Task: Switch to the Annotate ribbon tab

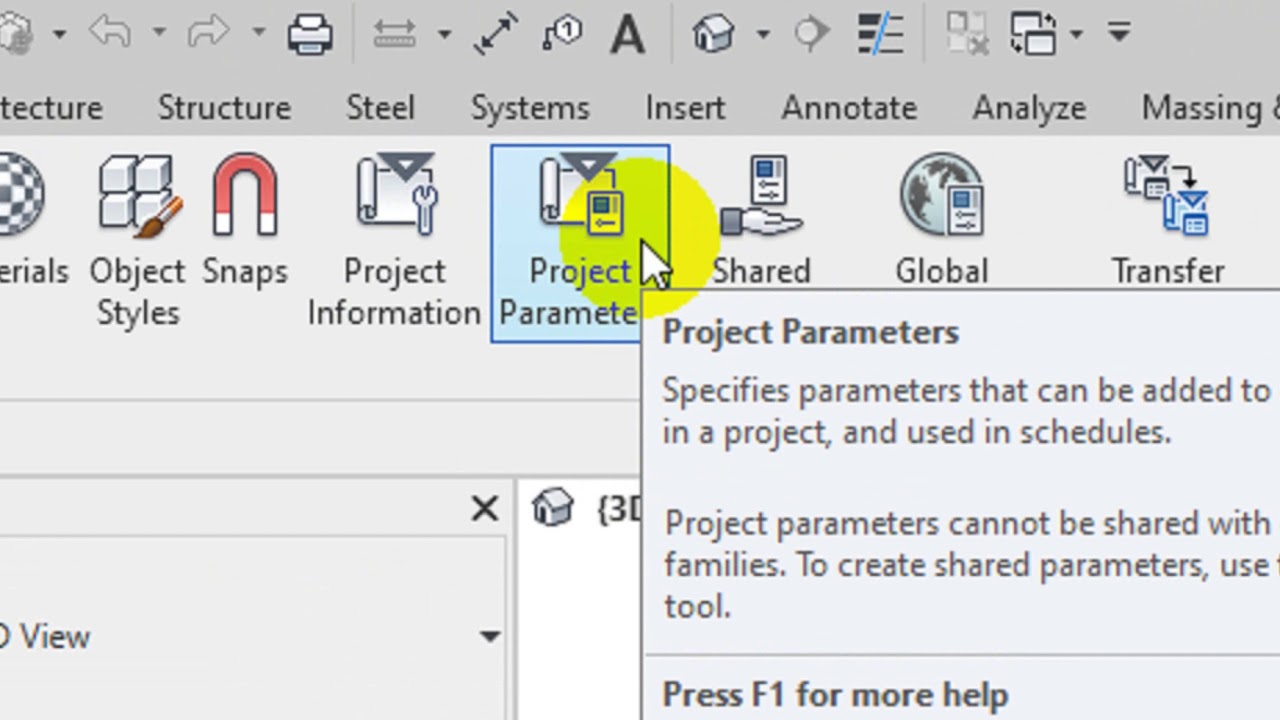Action: [849, 108]
